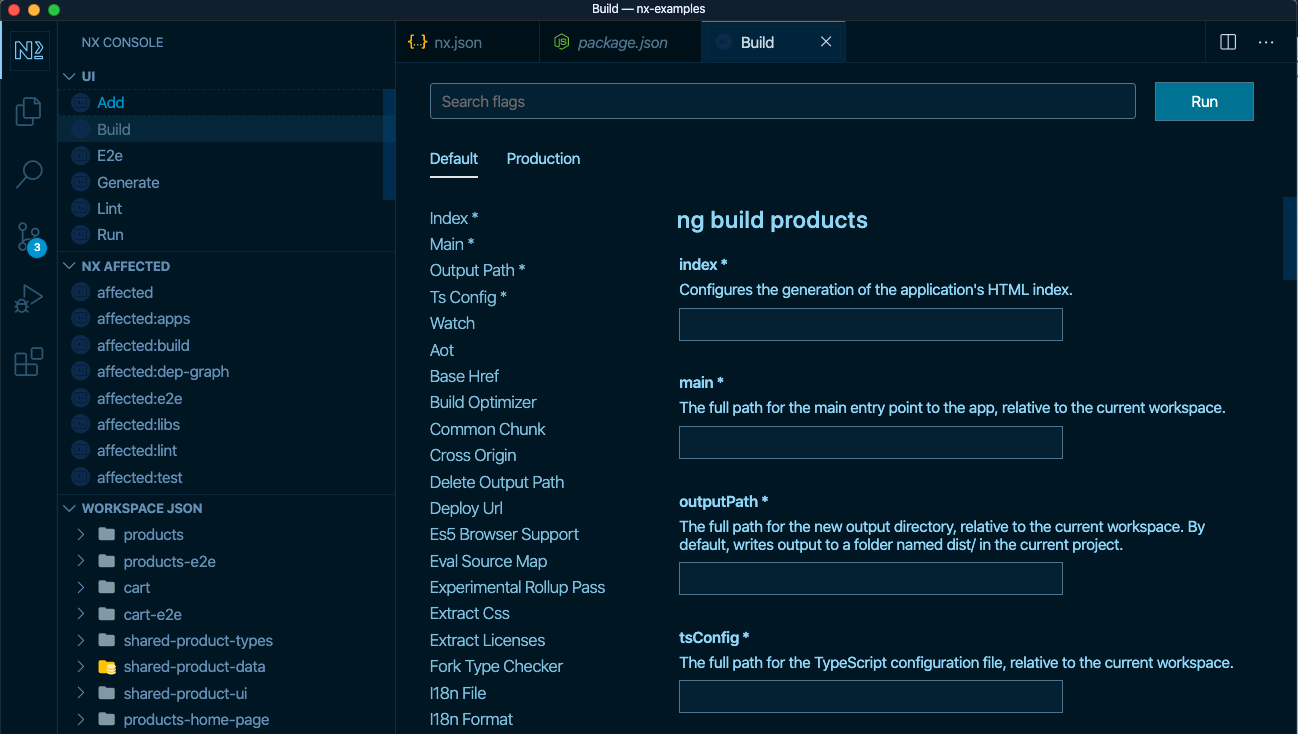This screenshot has width=1298, height=734.
Task: Click the JSON icon on the nx.json tab
Action: pos(418,41)
